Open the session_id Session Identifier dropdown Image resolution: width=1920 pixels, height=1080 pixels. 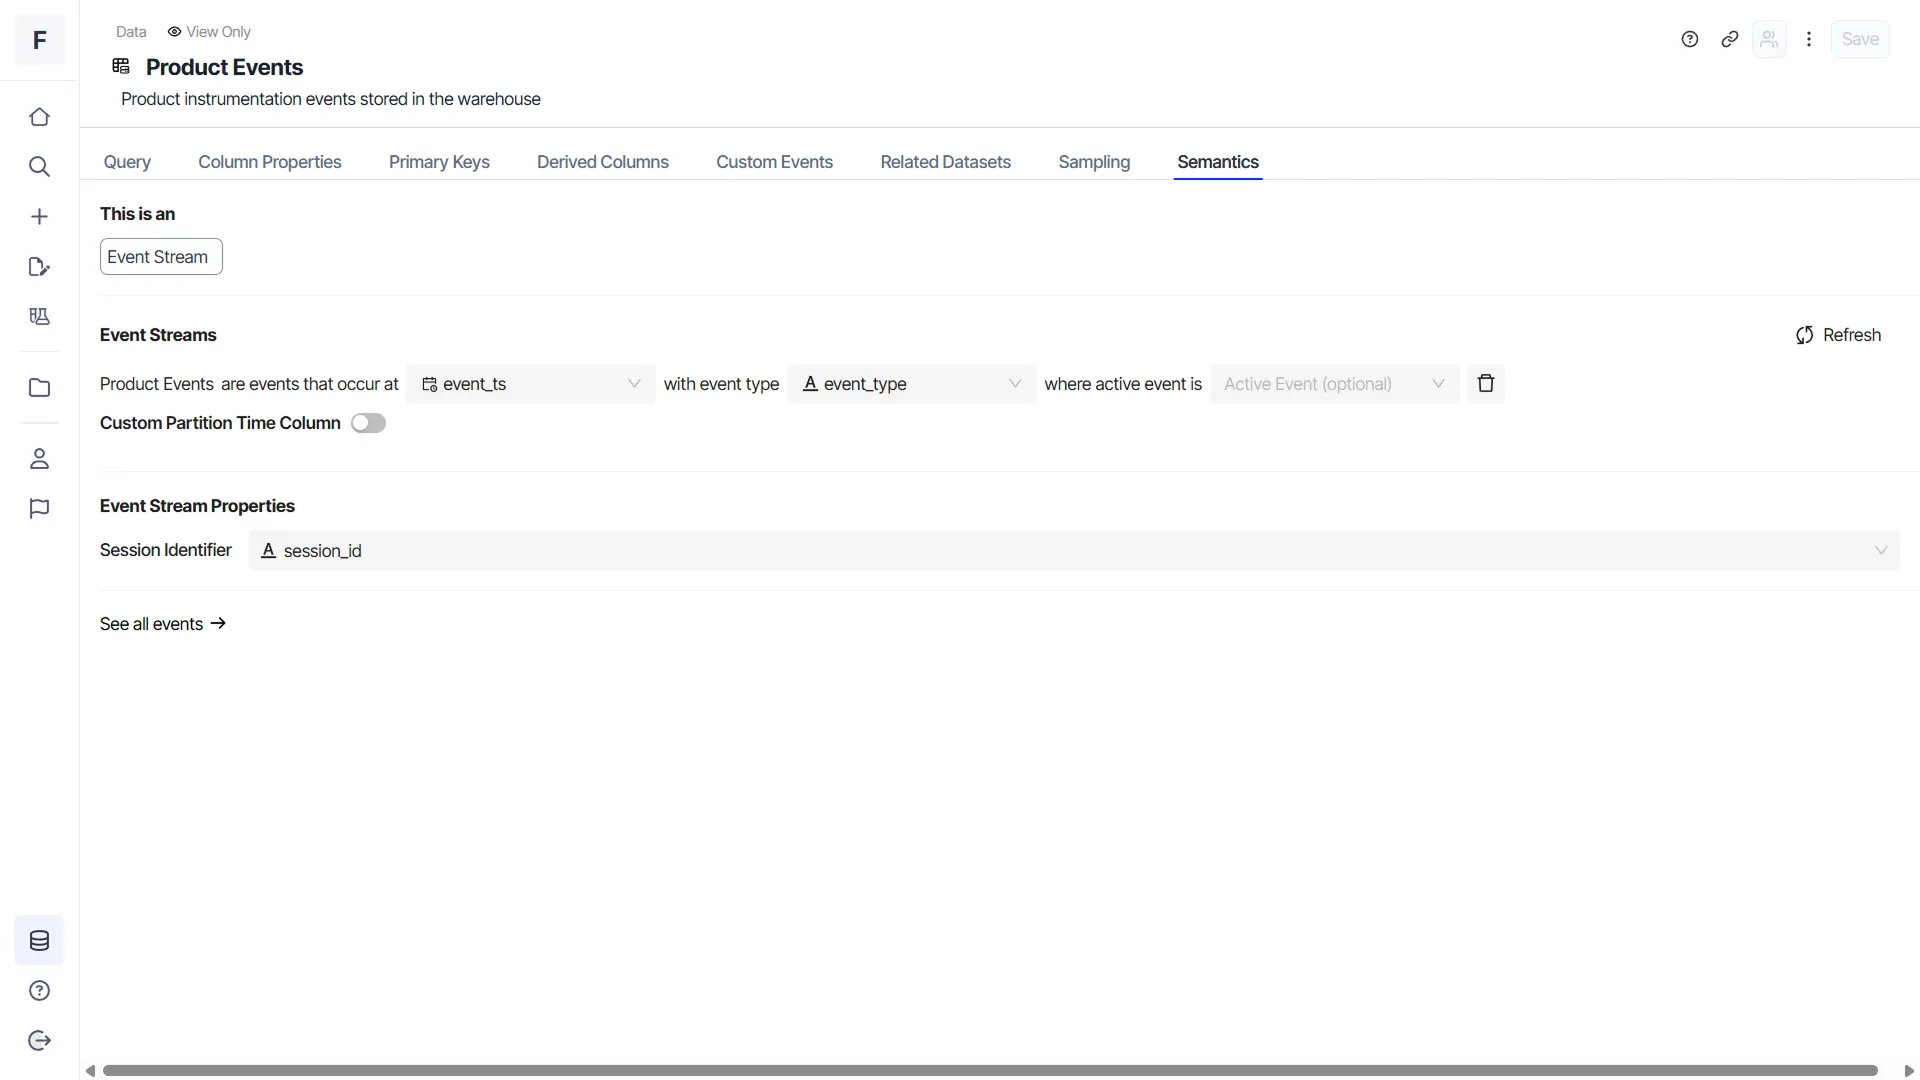click(x=1074, y=551)
